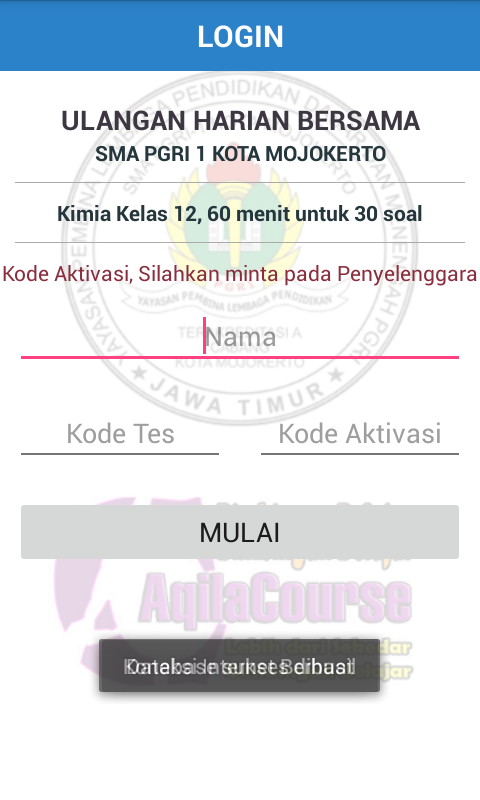Click the LOGIN header title
This screenshot has width=480, height=800.
[240, 37]
